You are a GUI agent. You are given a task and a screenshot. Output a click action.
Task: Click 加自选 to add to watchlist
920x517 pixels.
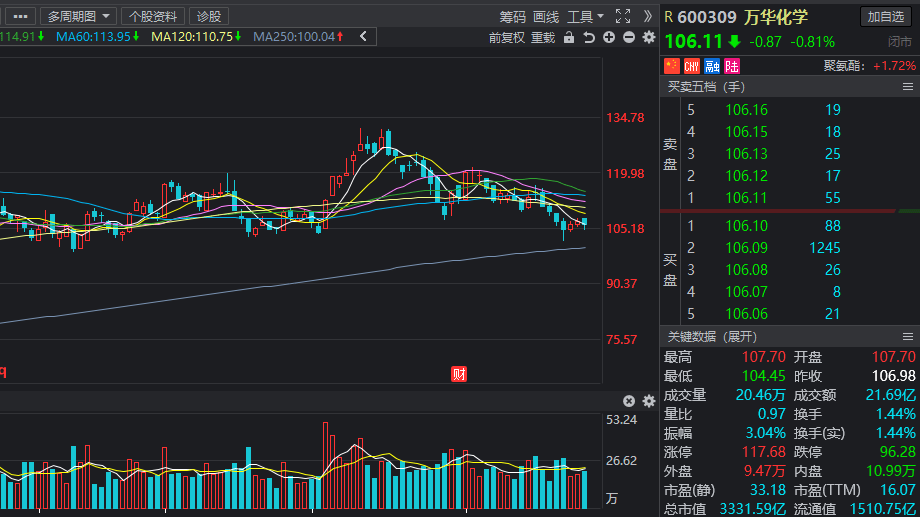click(x=887, y=17)
